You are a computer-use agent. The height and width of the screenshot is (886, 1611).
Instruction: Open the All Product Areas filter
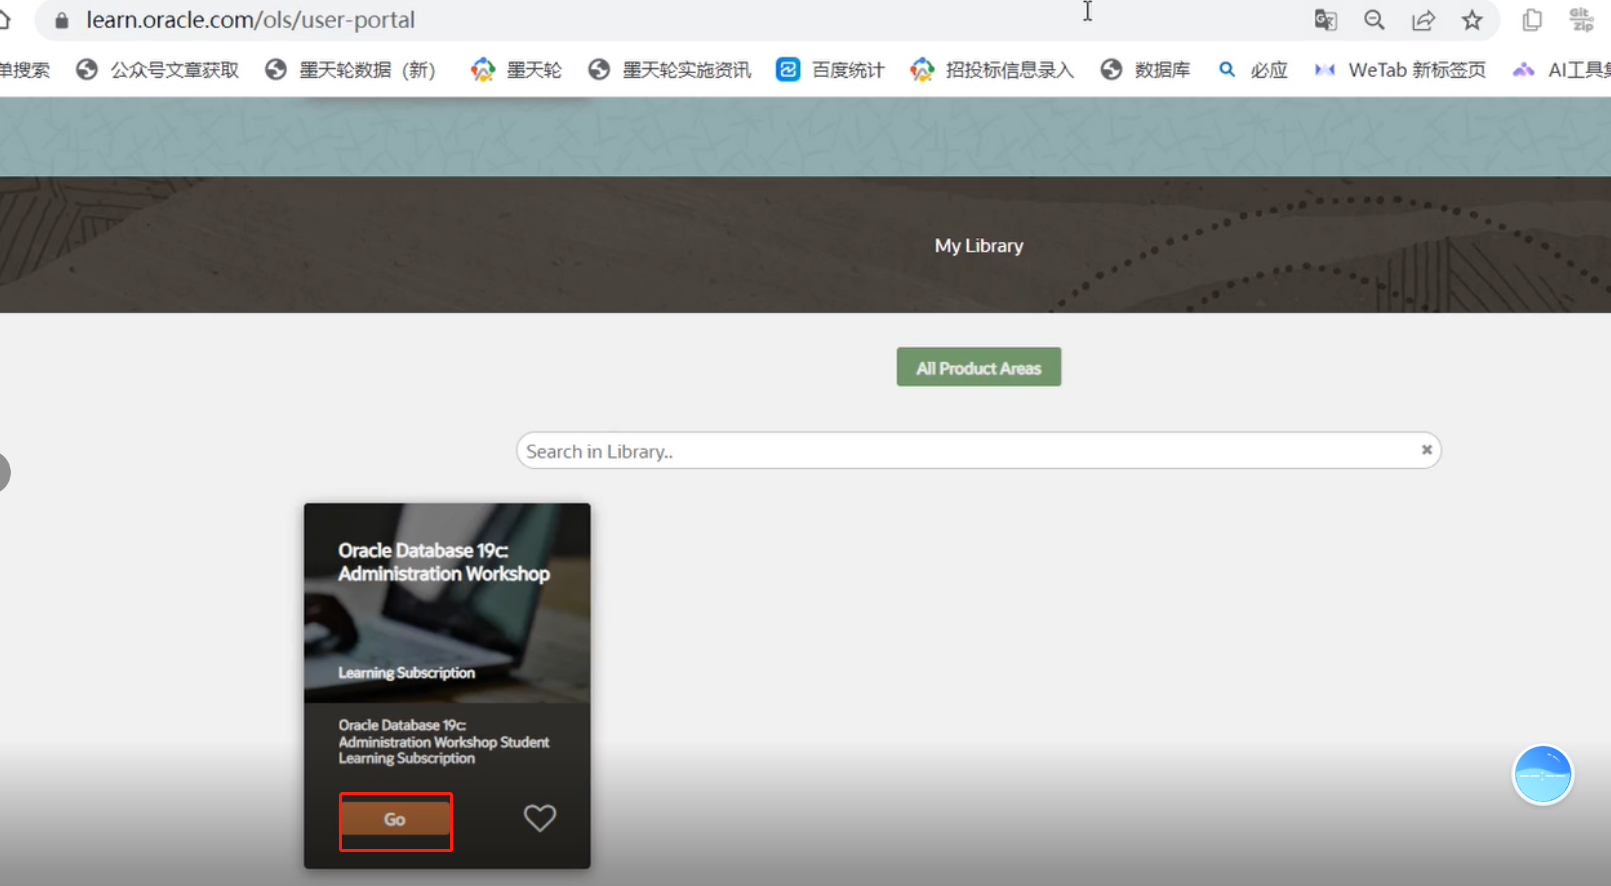coord(978,367)
